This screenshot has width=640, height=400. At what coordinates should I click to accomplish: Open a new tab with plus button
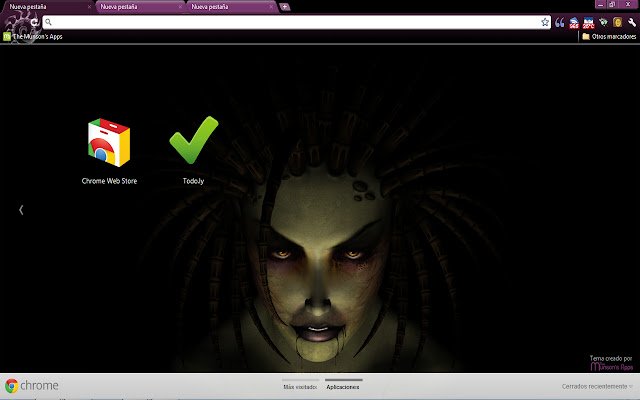(285, 7)
